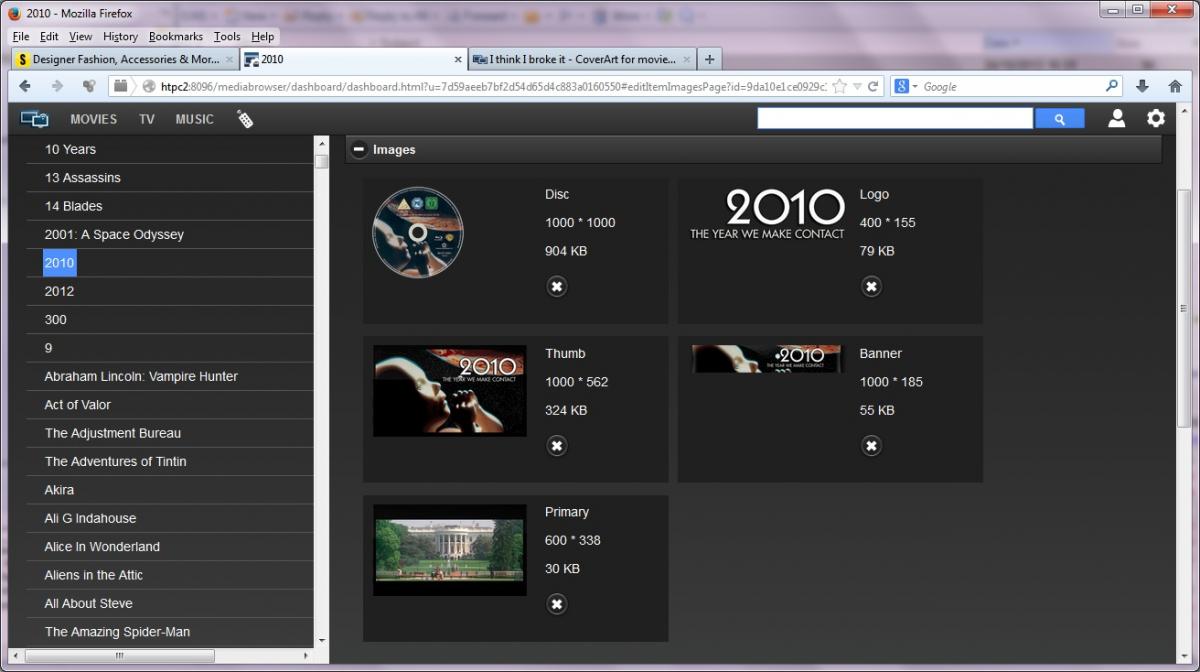Delete the Logo image
Image resolution: width=1200 pixels, height=672 pixels.
click(871, 287)
